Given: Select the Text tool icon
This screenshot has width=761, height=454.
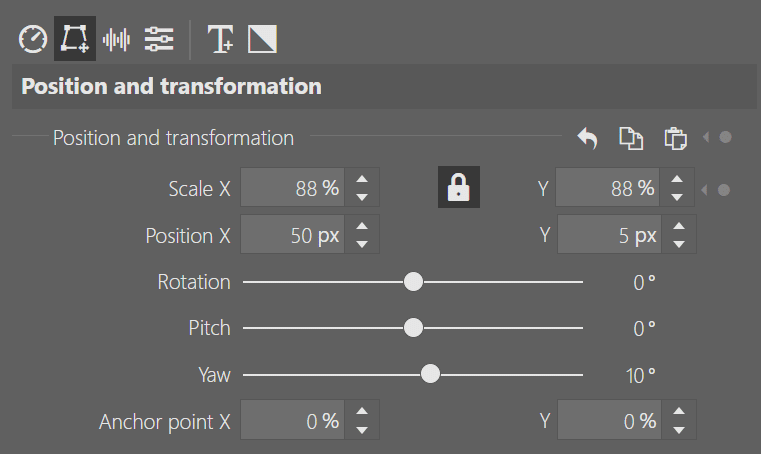Looking at the screenshot, I should pos(220,39).
